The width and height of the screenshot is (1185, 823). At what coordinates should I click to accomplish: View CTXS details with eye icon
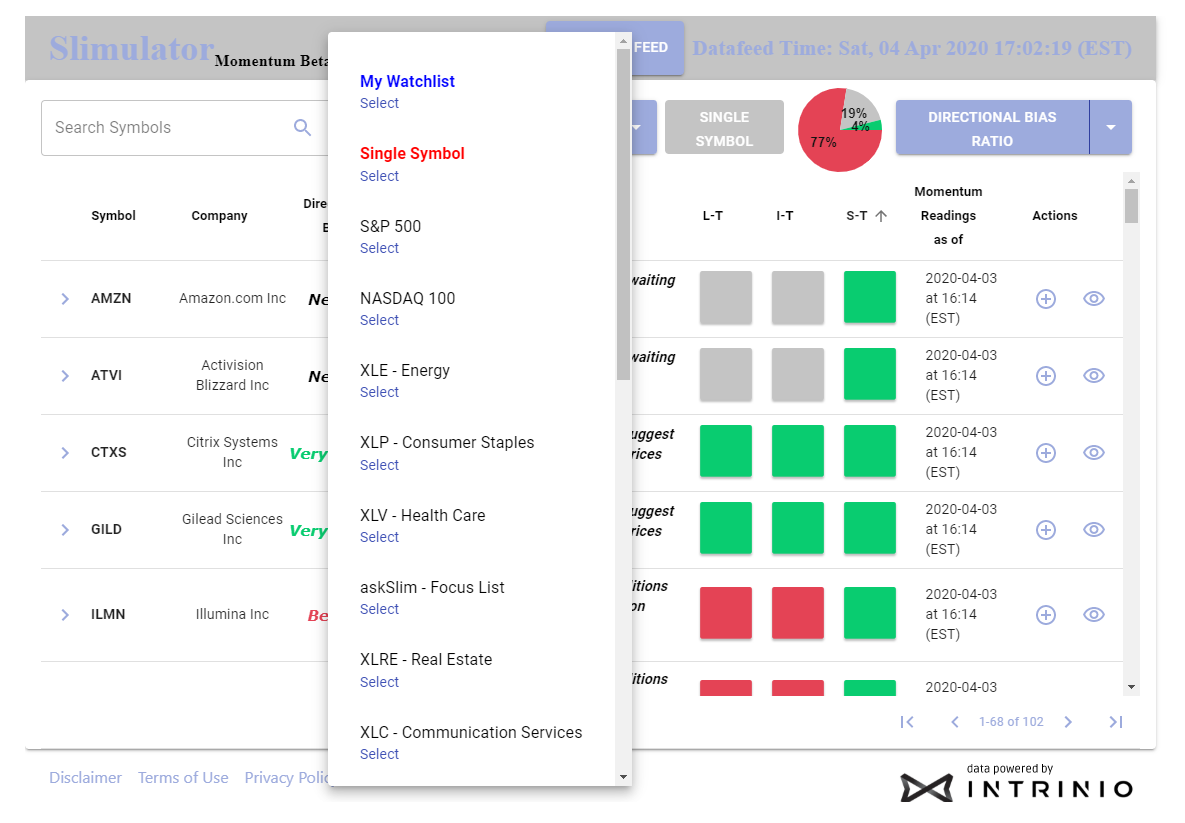[x=1094, y=453]
